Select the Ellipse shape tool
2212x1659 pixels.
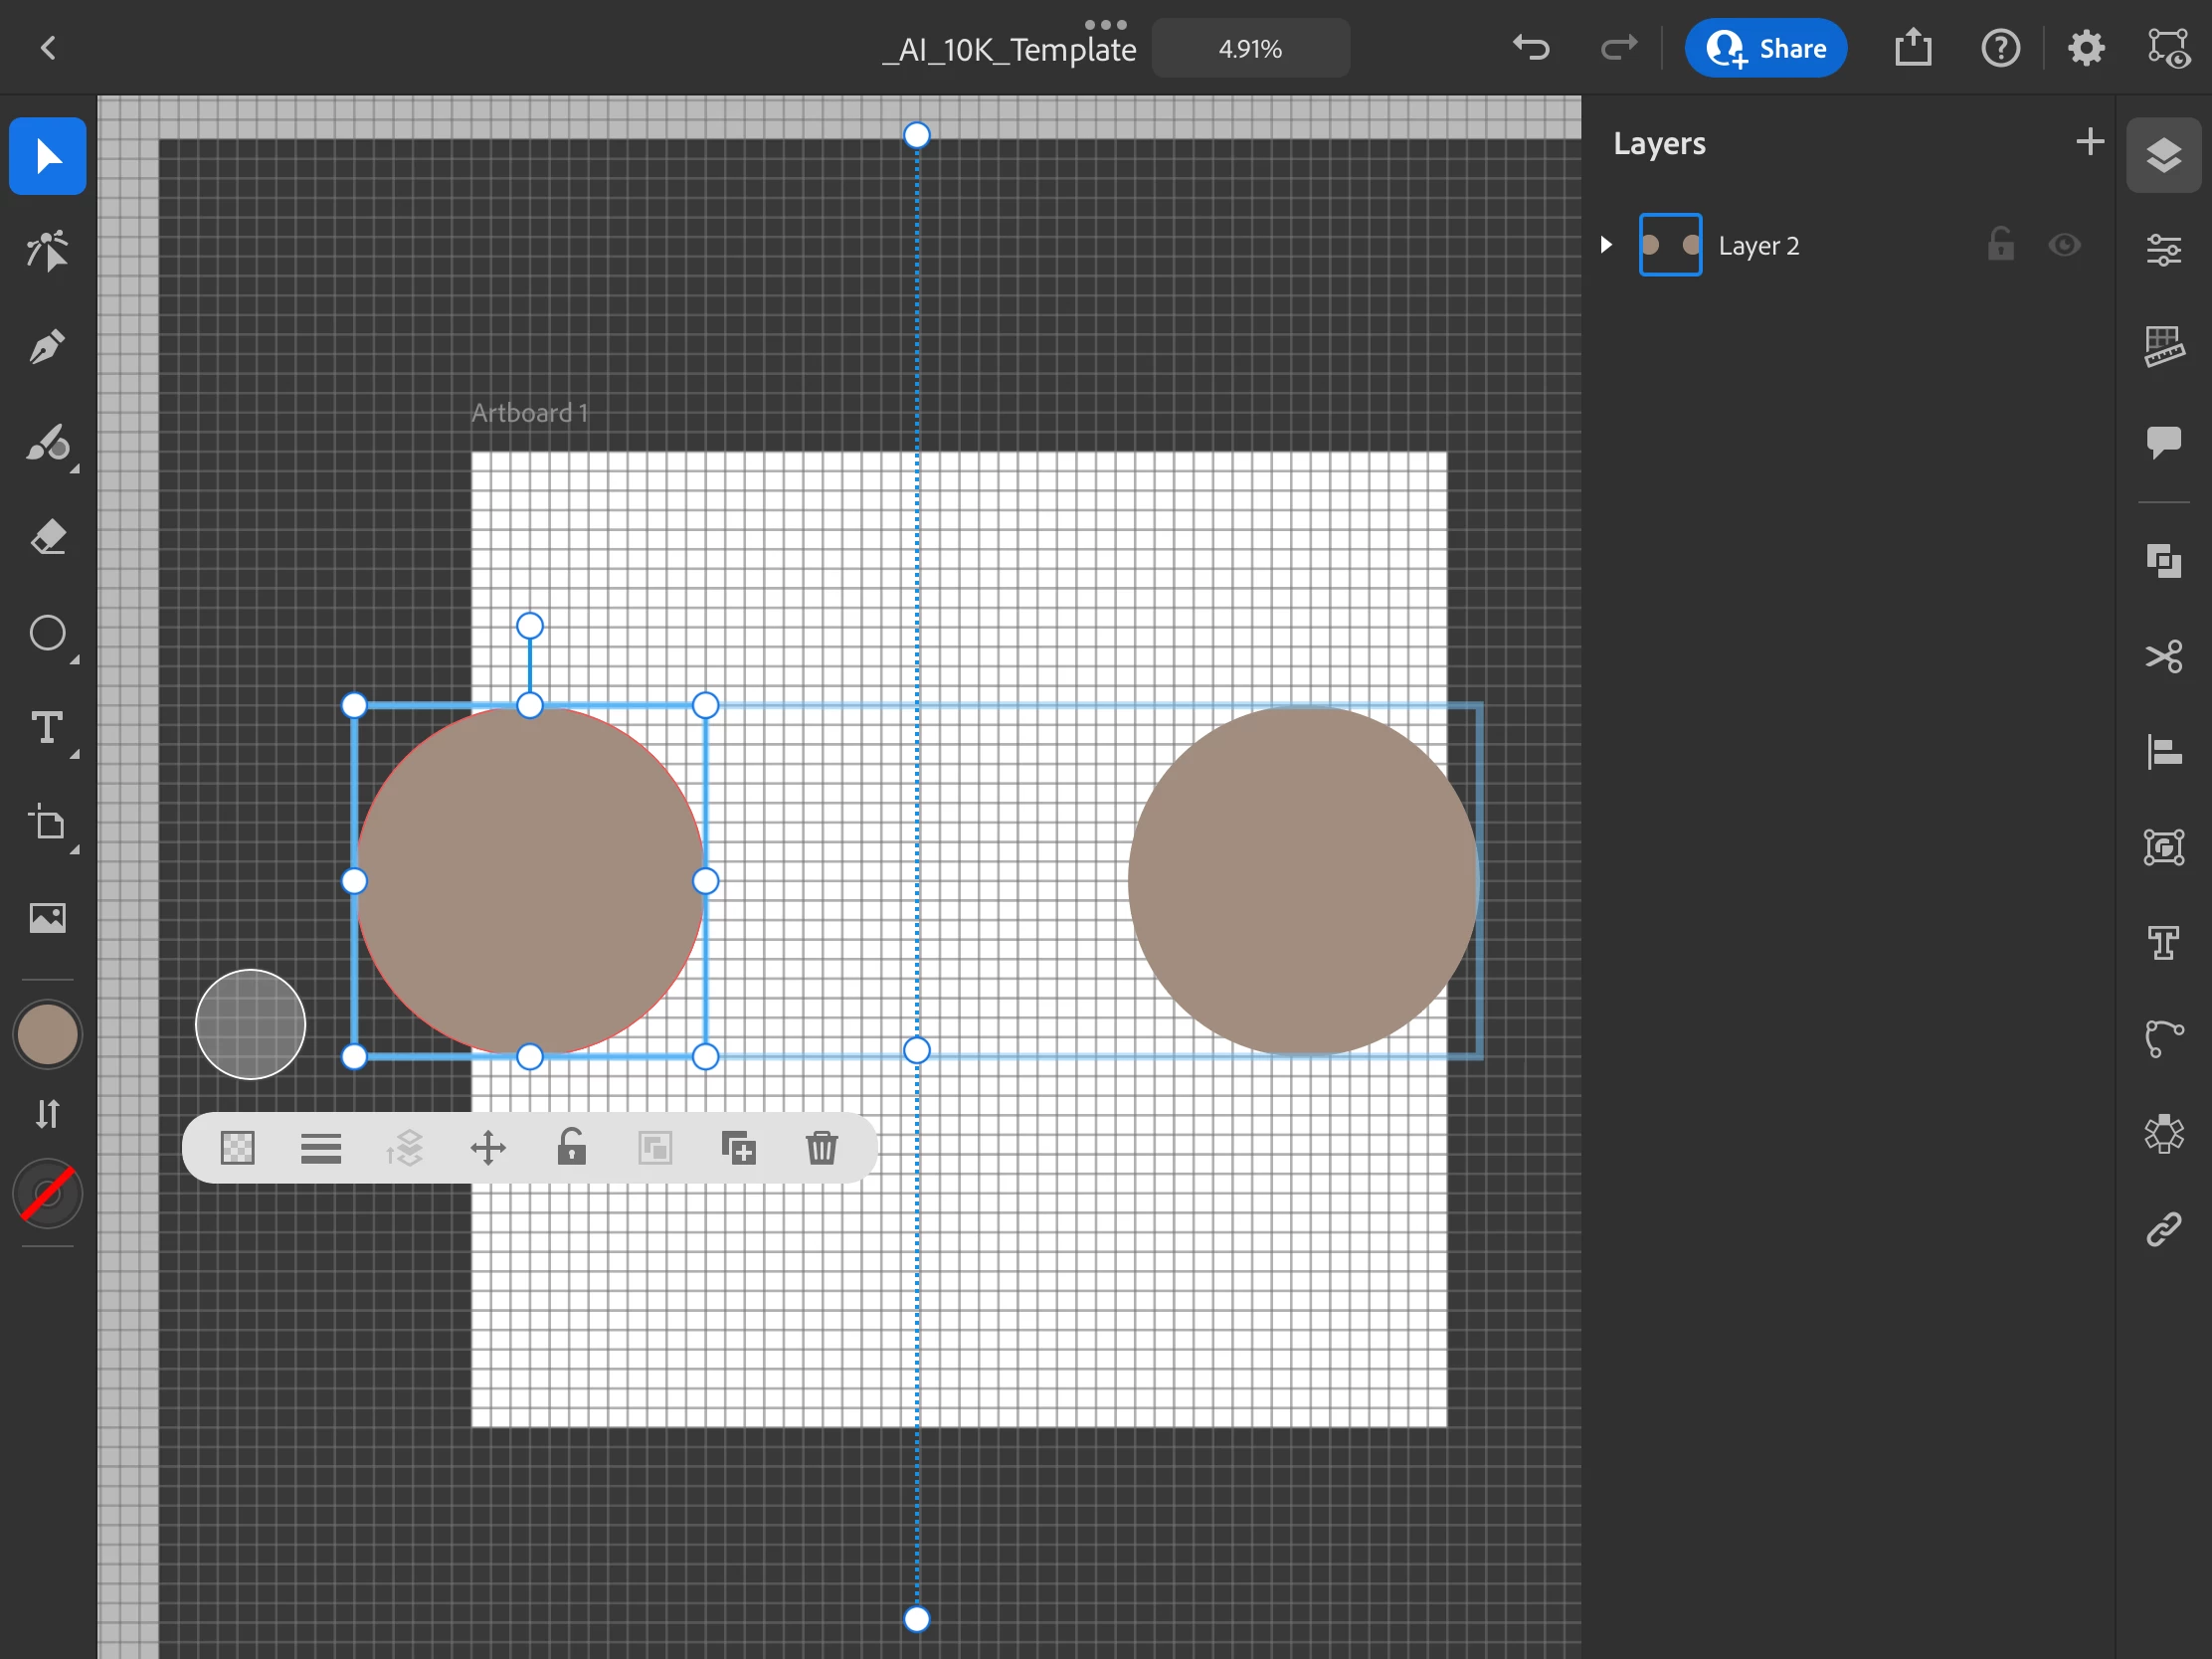coord(47,633)
